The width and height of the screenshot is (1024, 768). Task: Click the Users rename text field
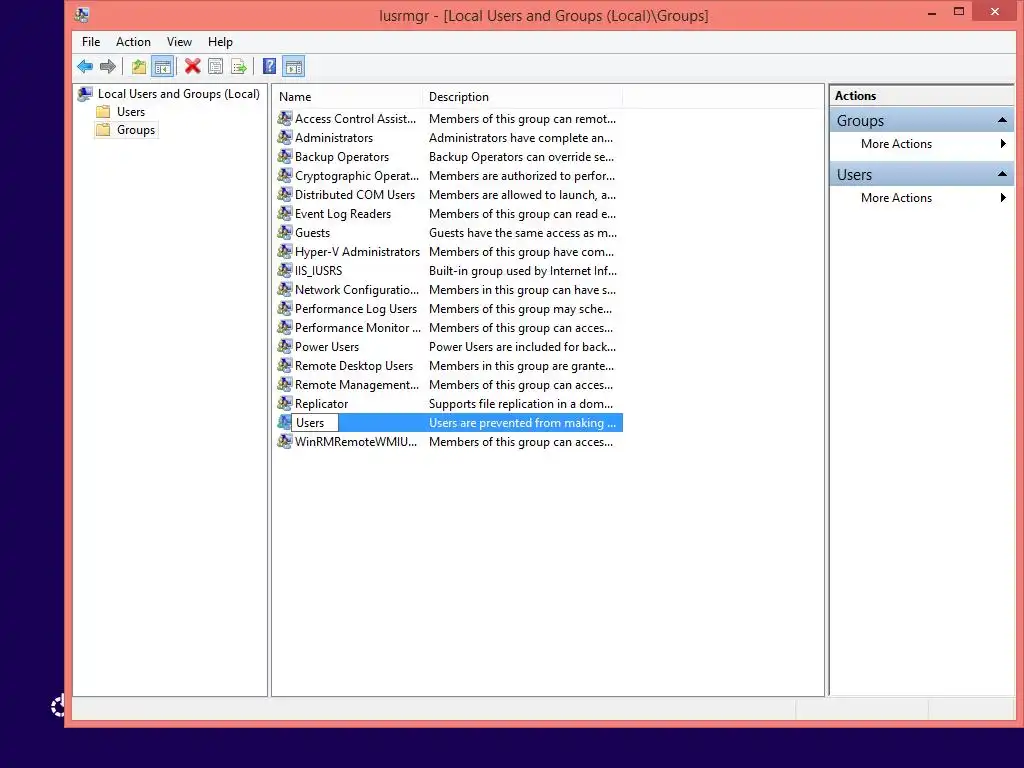[315, 423]
